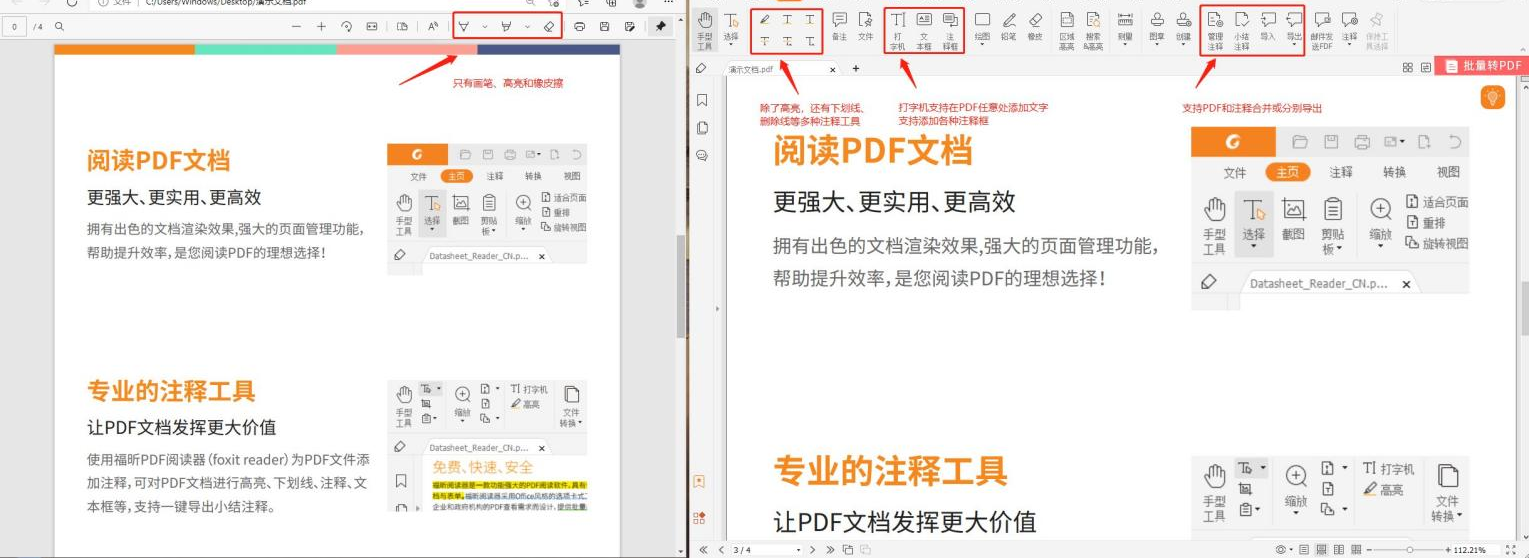Click the lightbulb tips icon

[1493, 97]
